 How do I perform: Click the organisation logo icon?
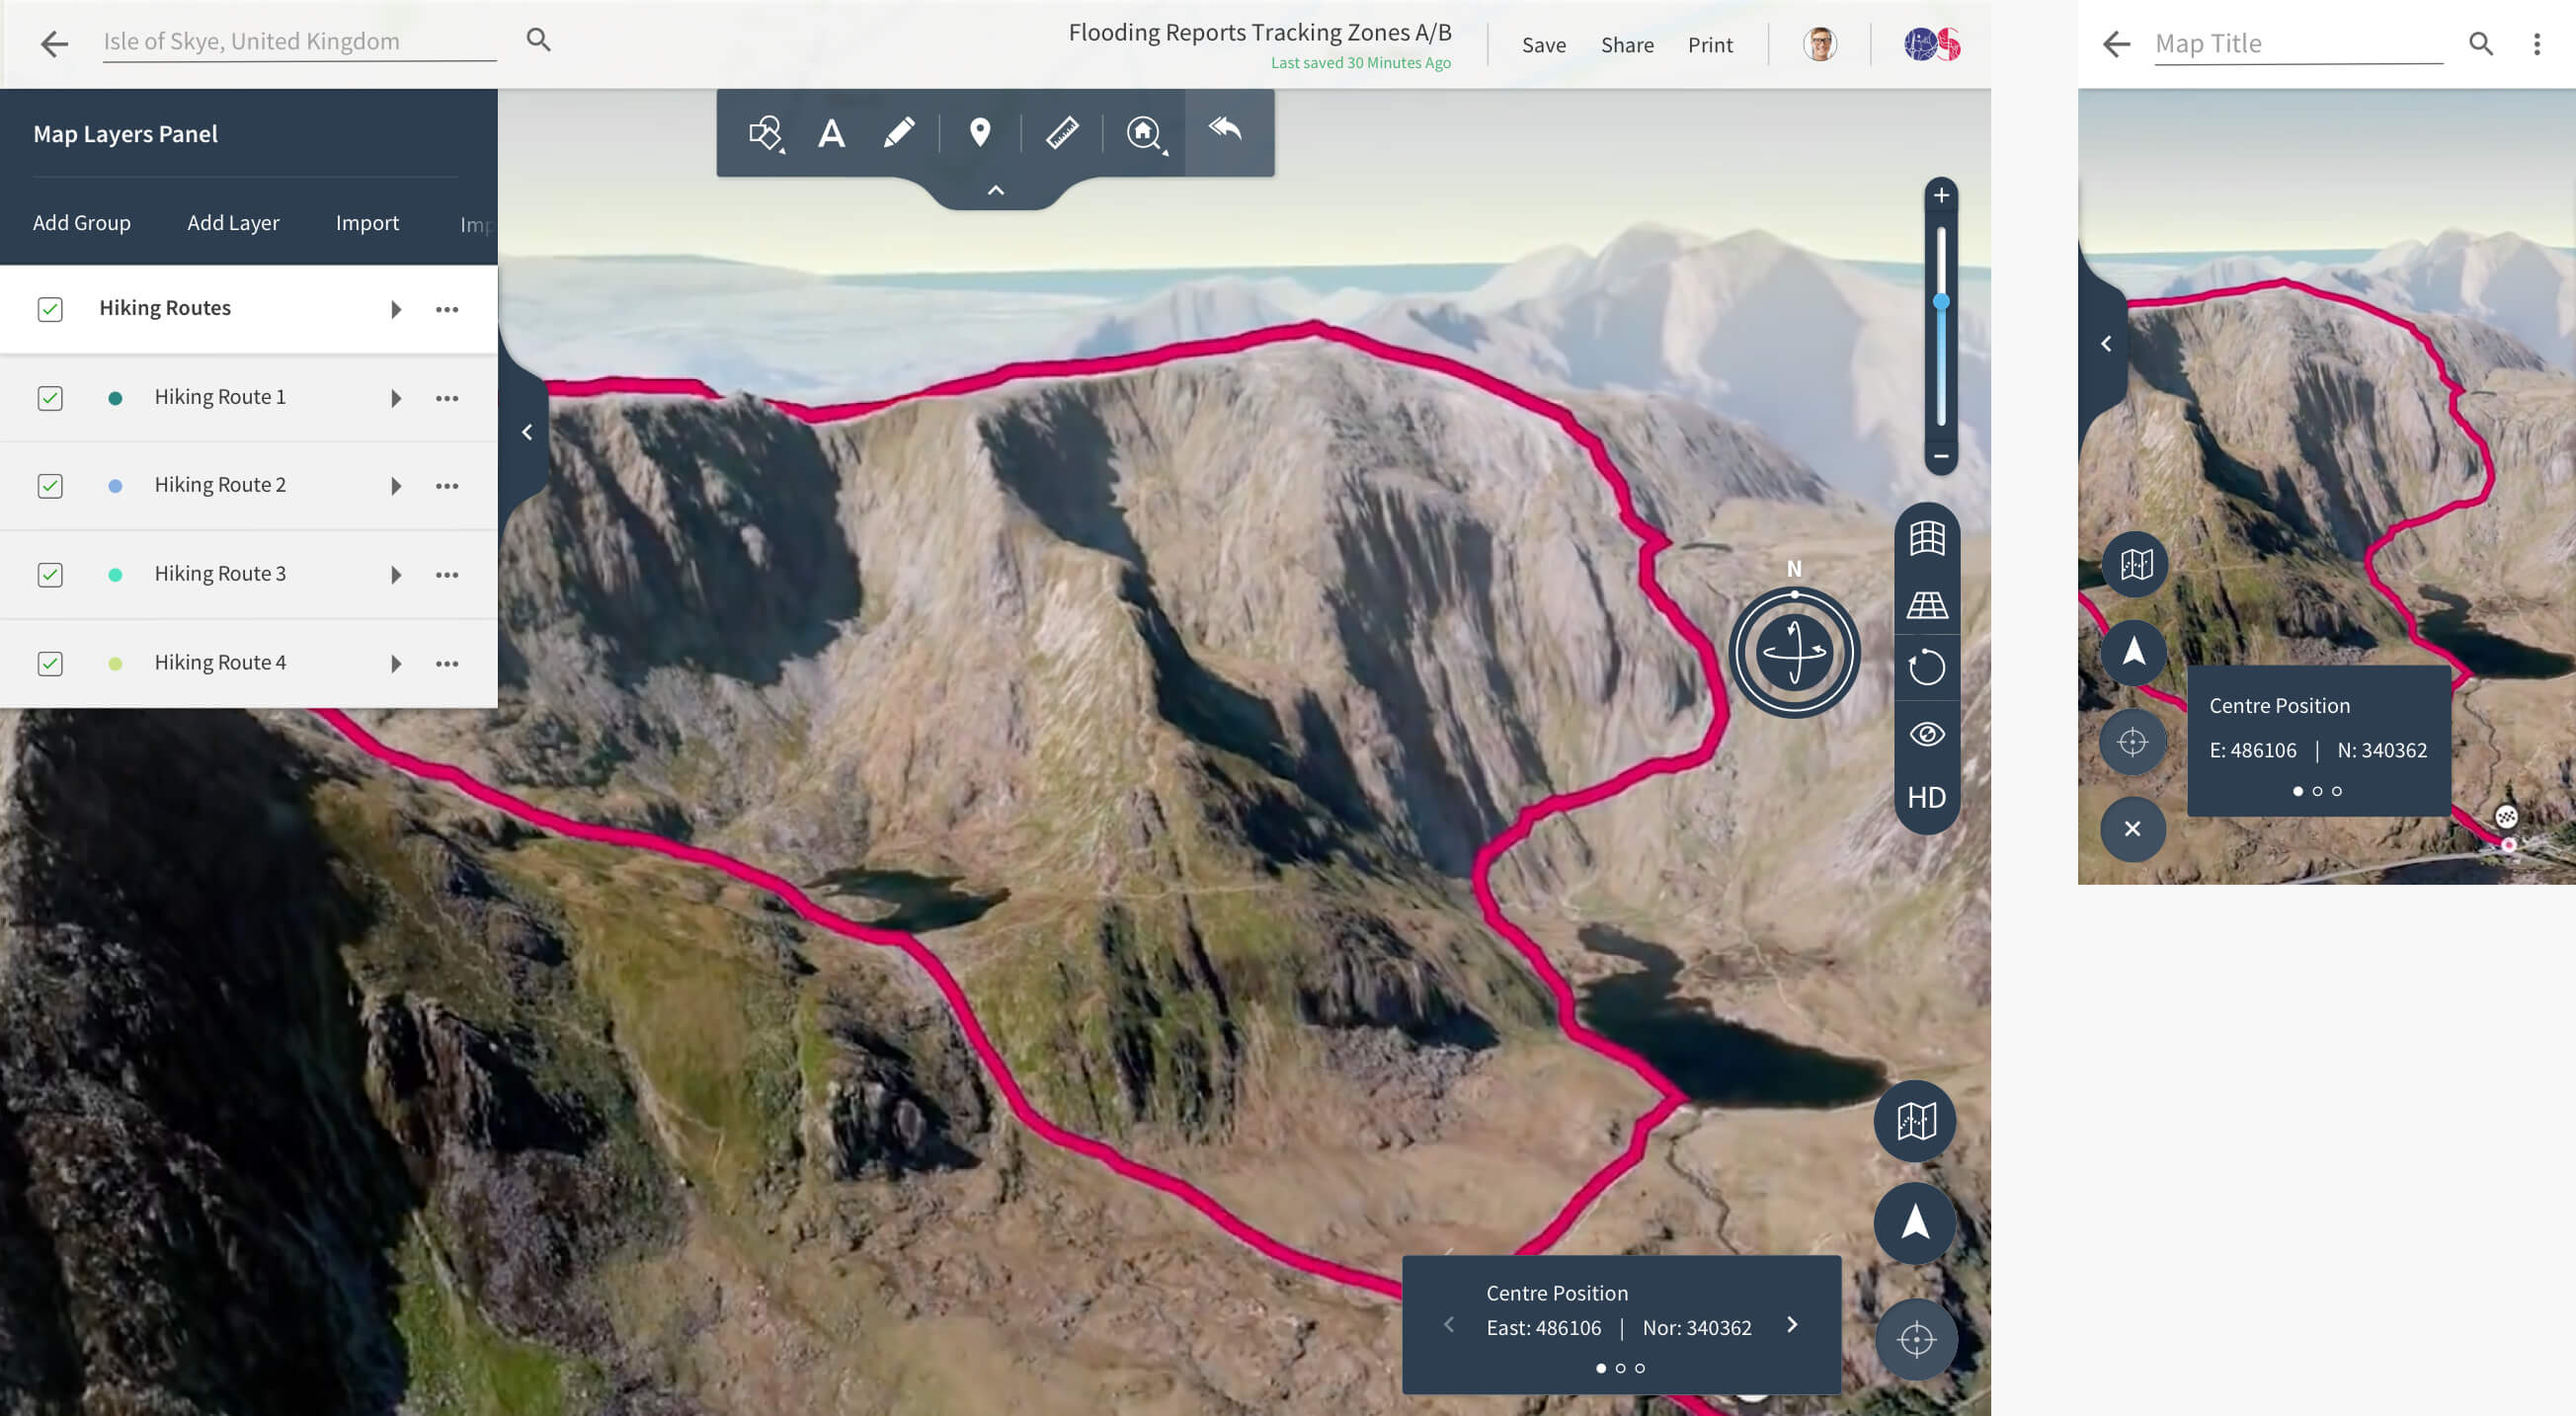click(1932, 44)
